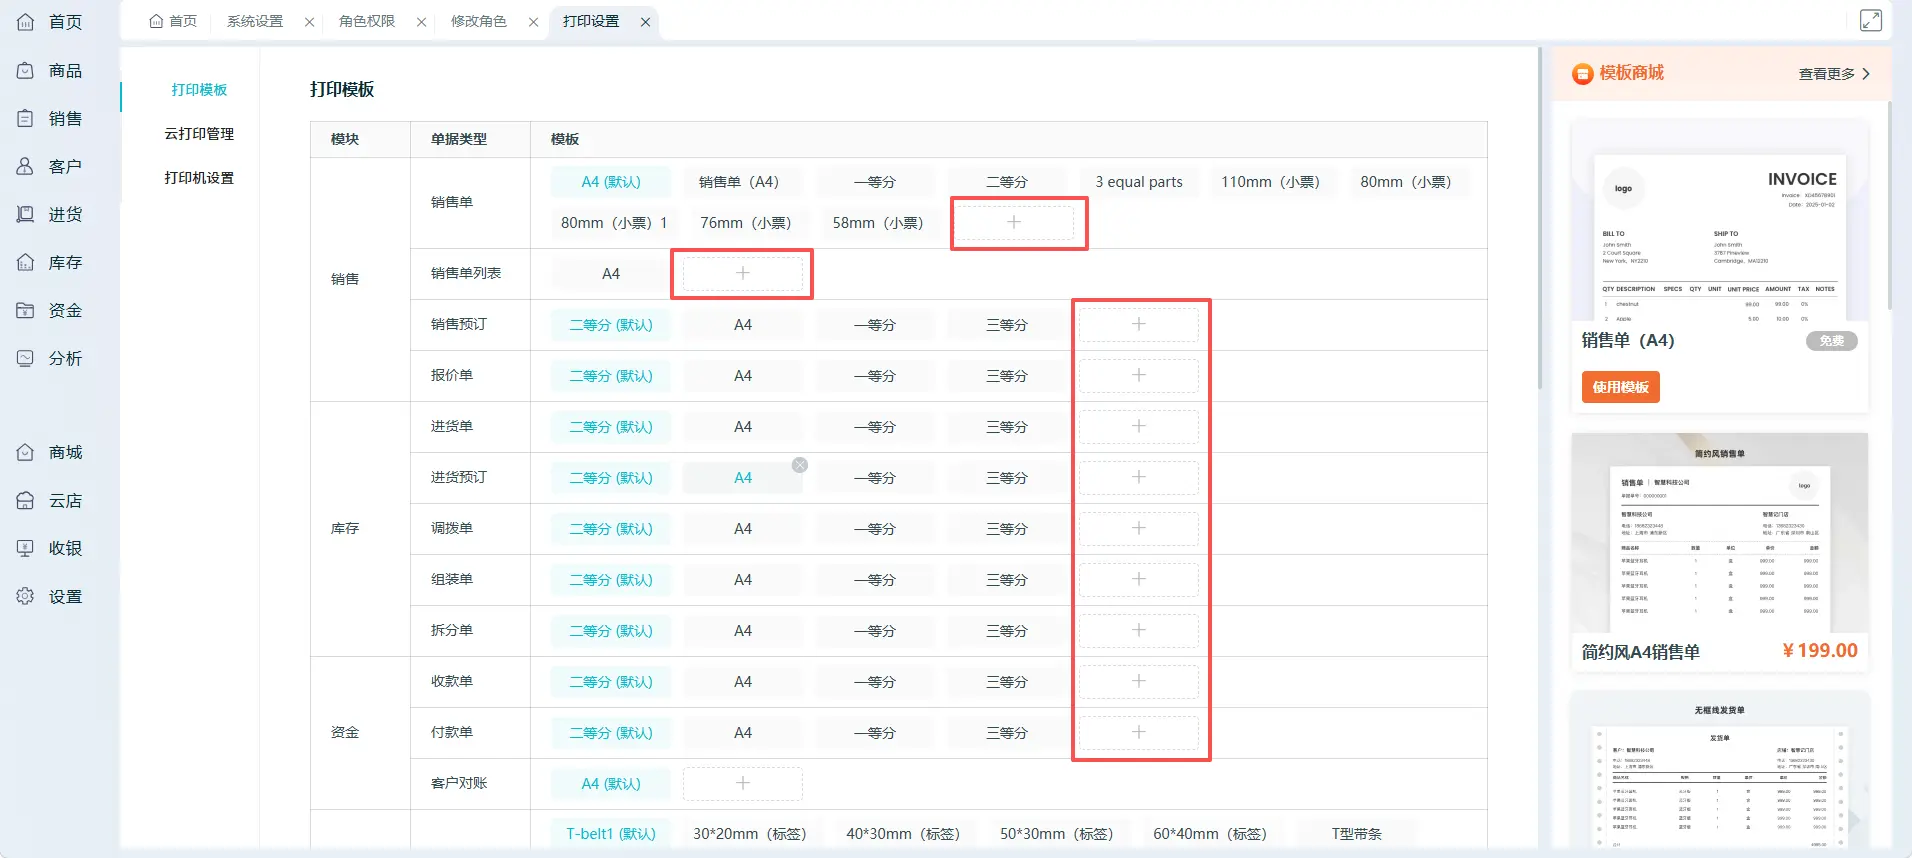Click the orange 使用模板 button
Viewport: 1912px width, 858px height.
tap(1620, 387)
